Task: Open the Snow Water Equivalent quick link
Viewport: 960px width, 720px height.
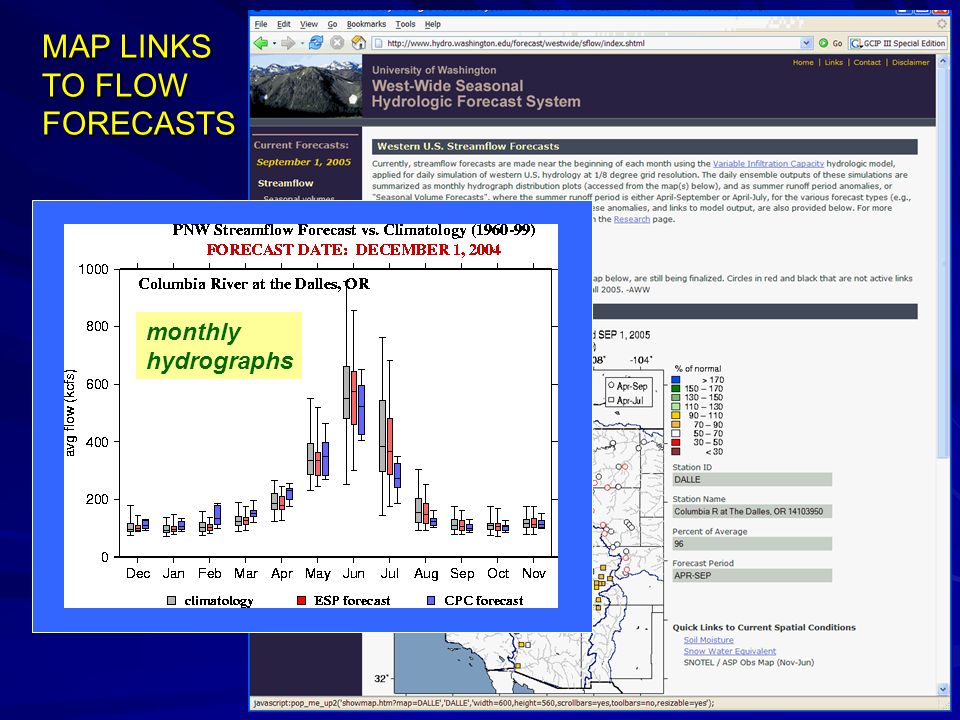Action: (729, 651)
